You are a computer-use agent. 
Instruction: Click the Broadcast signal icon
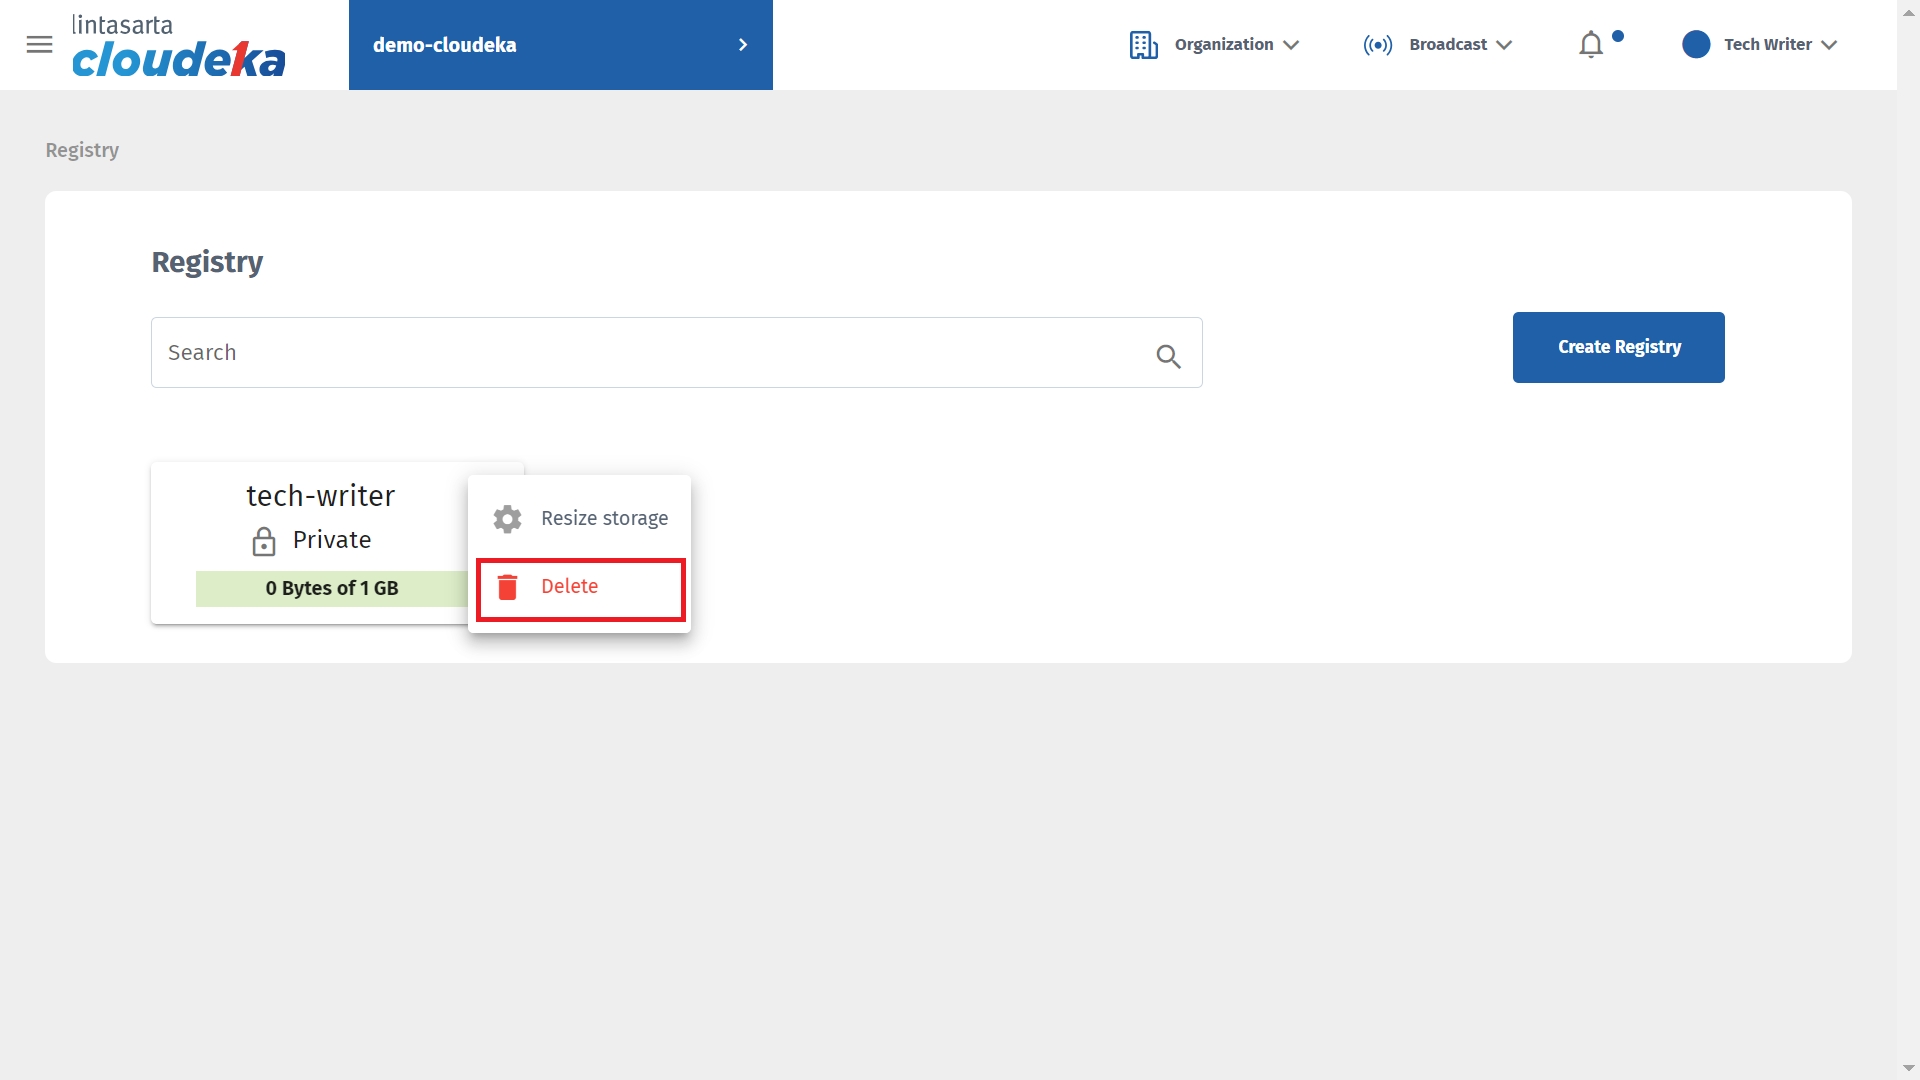[x=1377, y=45]
